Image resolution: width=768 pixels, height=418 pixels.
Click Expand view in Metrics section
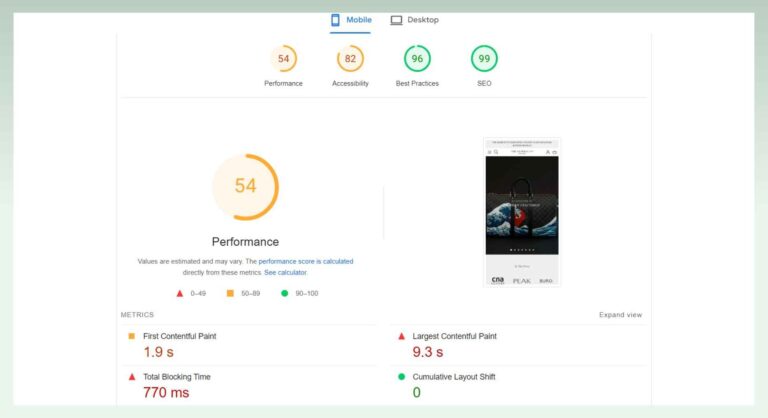(620, 314)
